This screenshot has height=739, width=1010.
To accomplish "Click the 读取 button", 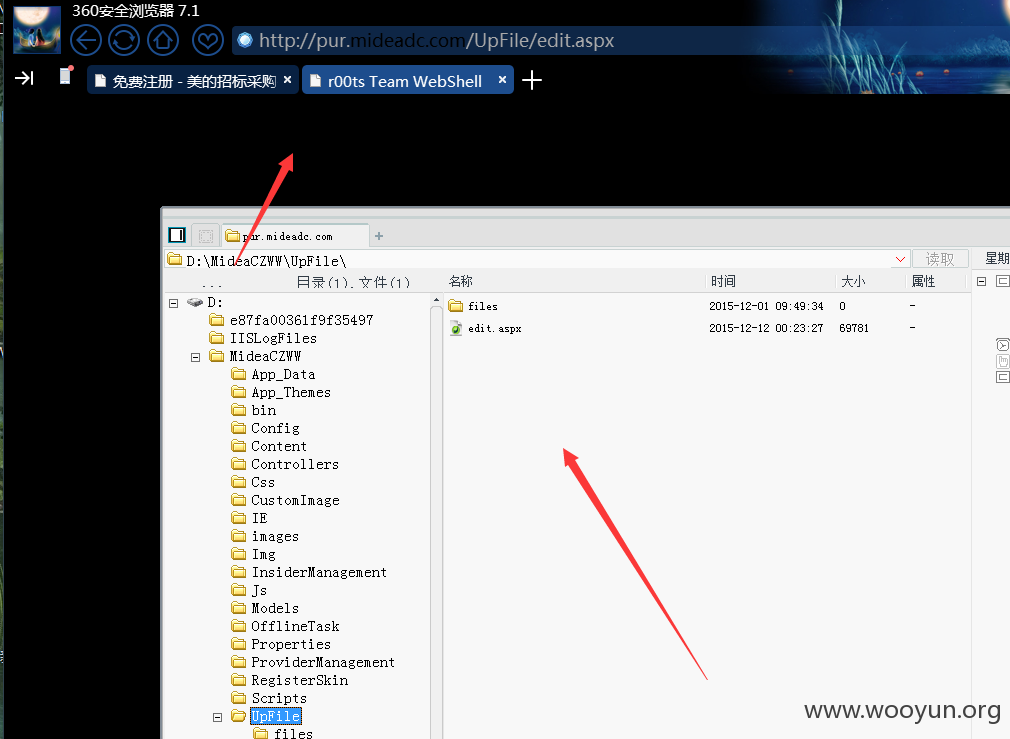I will tap(940, 259).
